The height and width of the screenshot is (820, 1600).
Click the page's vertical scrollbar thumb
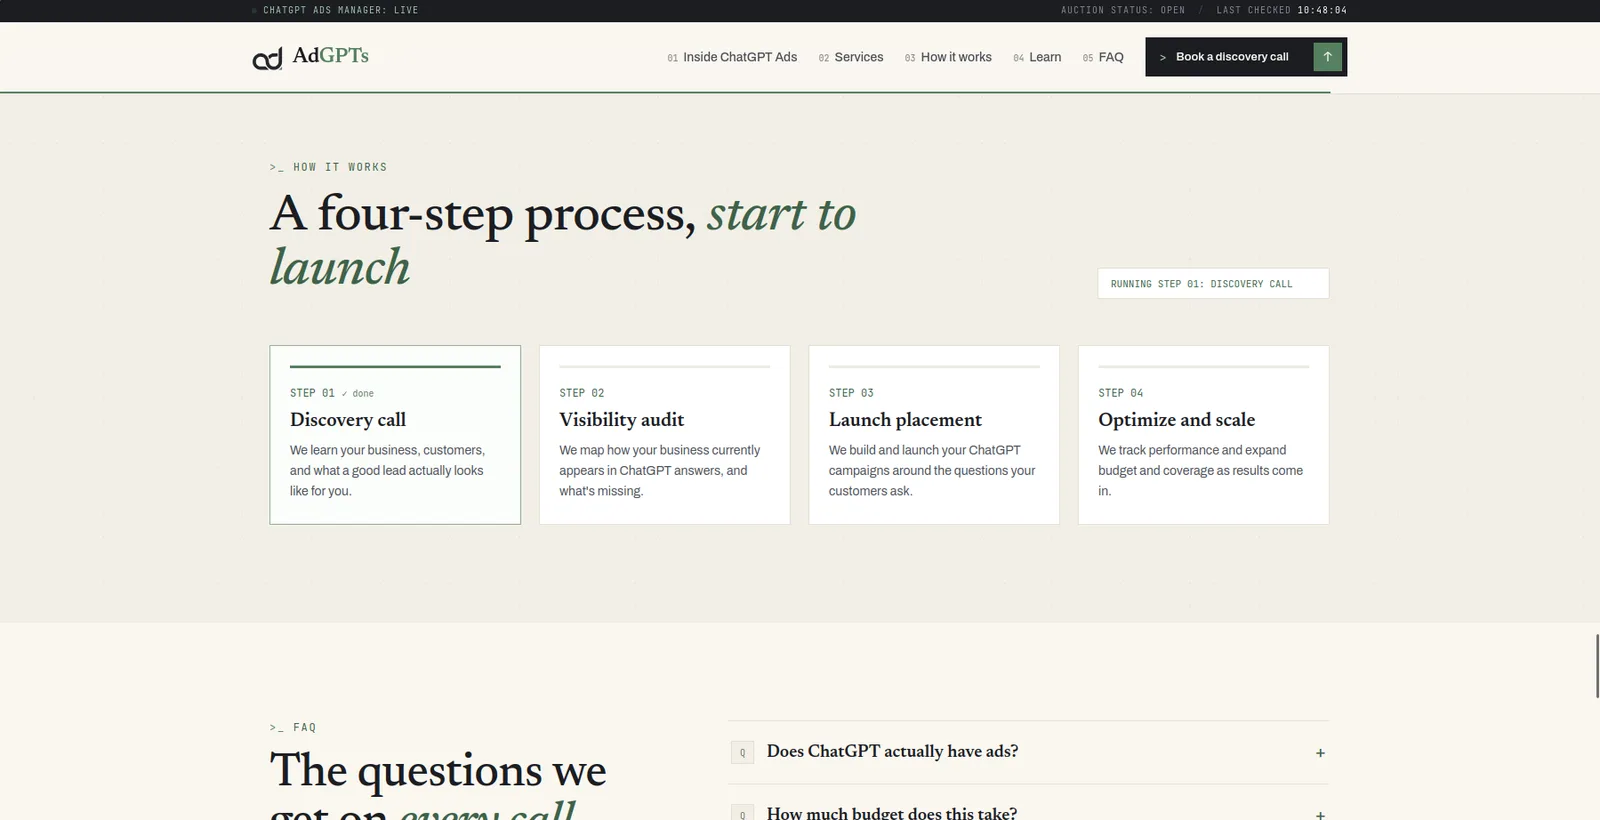click(x=1597, y=666)
